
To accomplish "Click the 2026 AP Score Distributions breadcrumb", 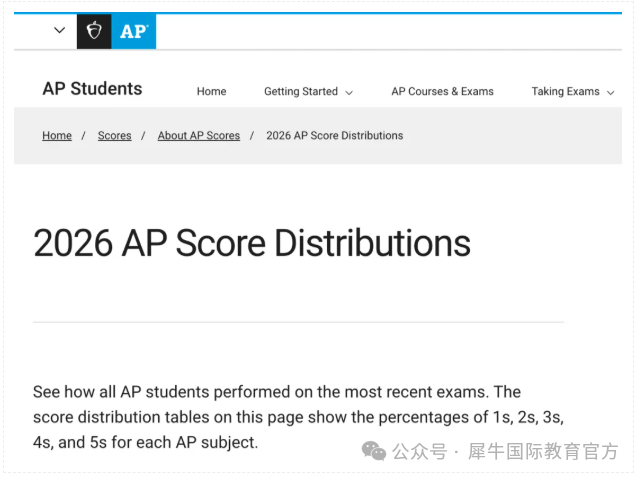I will coord(335,136).
